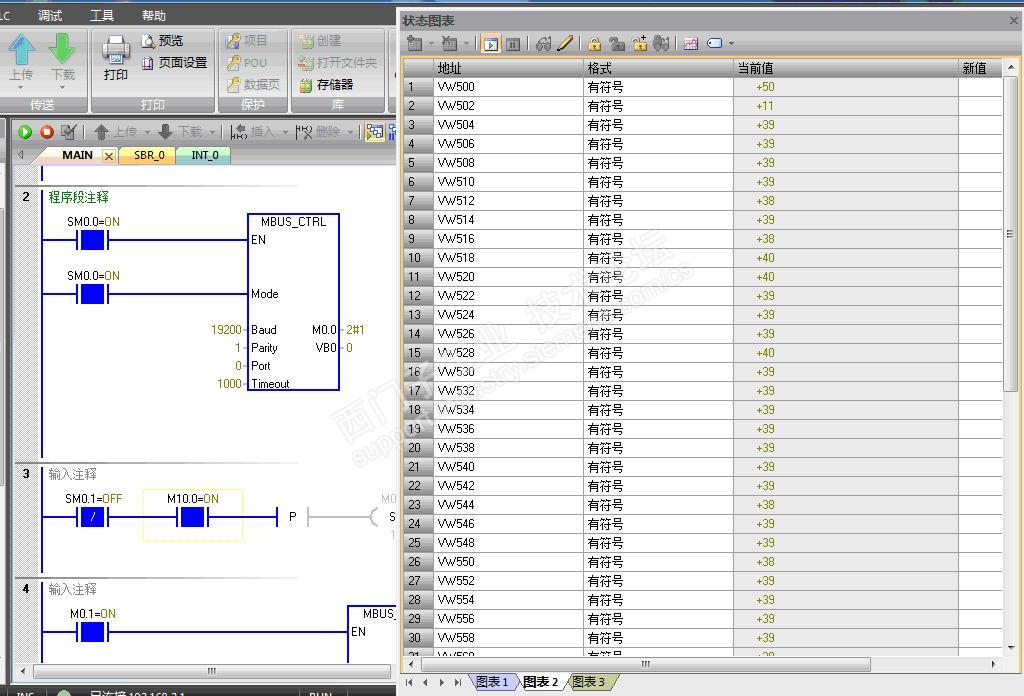Click the trend chart view icon
This screenshot has height=696, width=1024.
[x=690, y=44]
